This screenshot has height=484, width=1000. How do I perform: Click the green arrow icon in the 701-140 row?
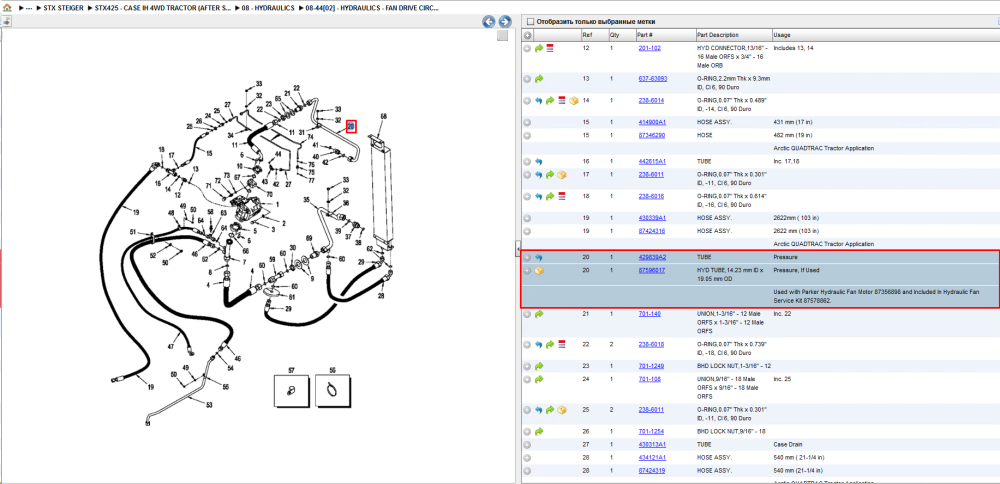539,314
